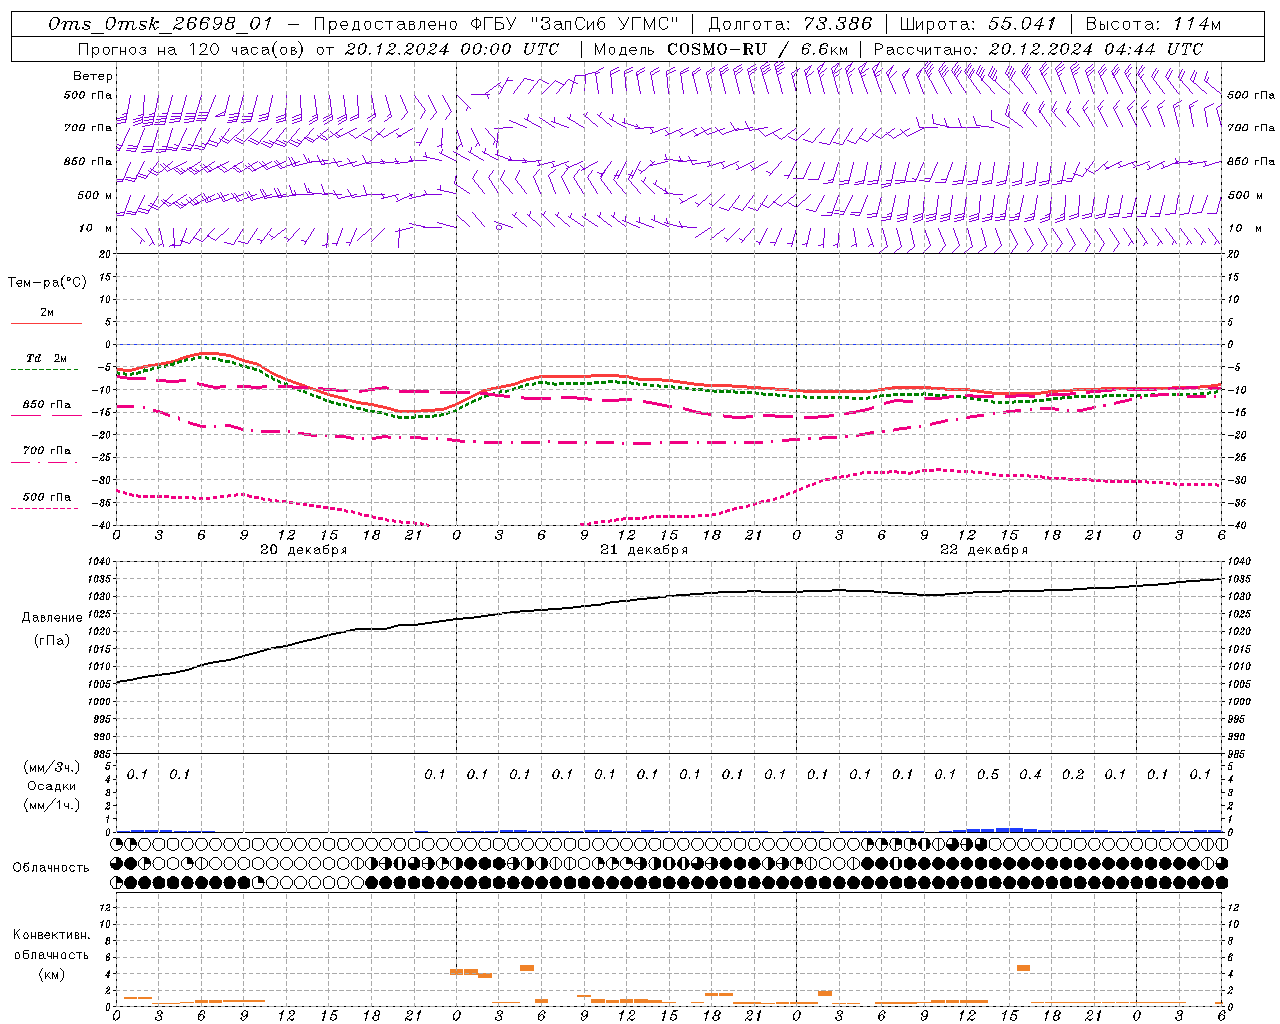The width and height of the screenshot is (1280, 1024).
Task: Click the 850 гПа temperature legend entry
Action: pos(46,405)
